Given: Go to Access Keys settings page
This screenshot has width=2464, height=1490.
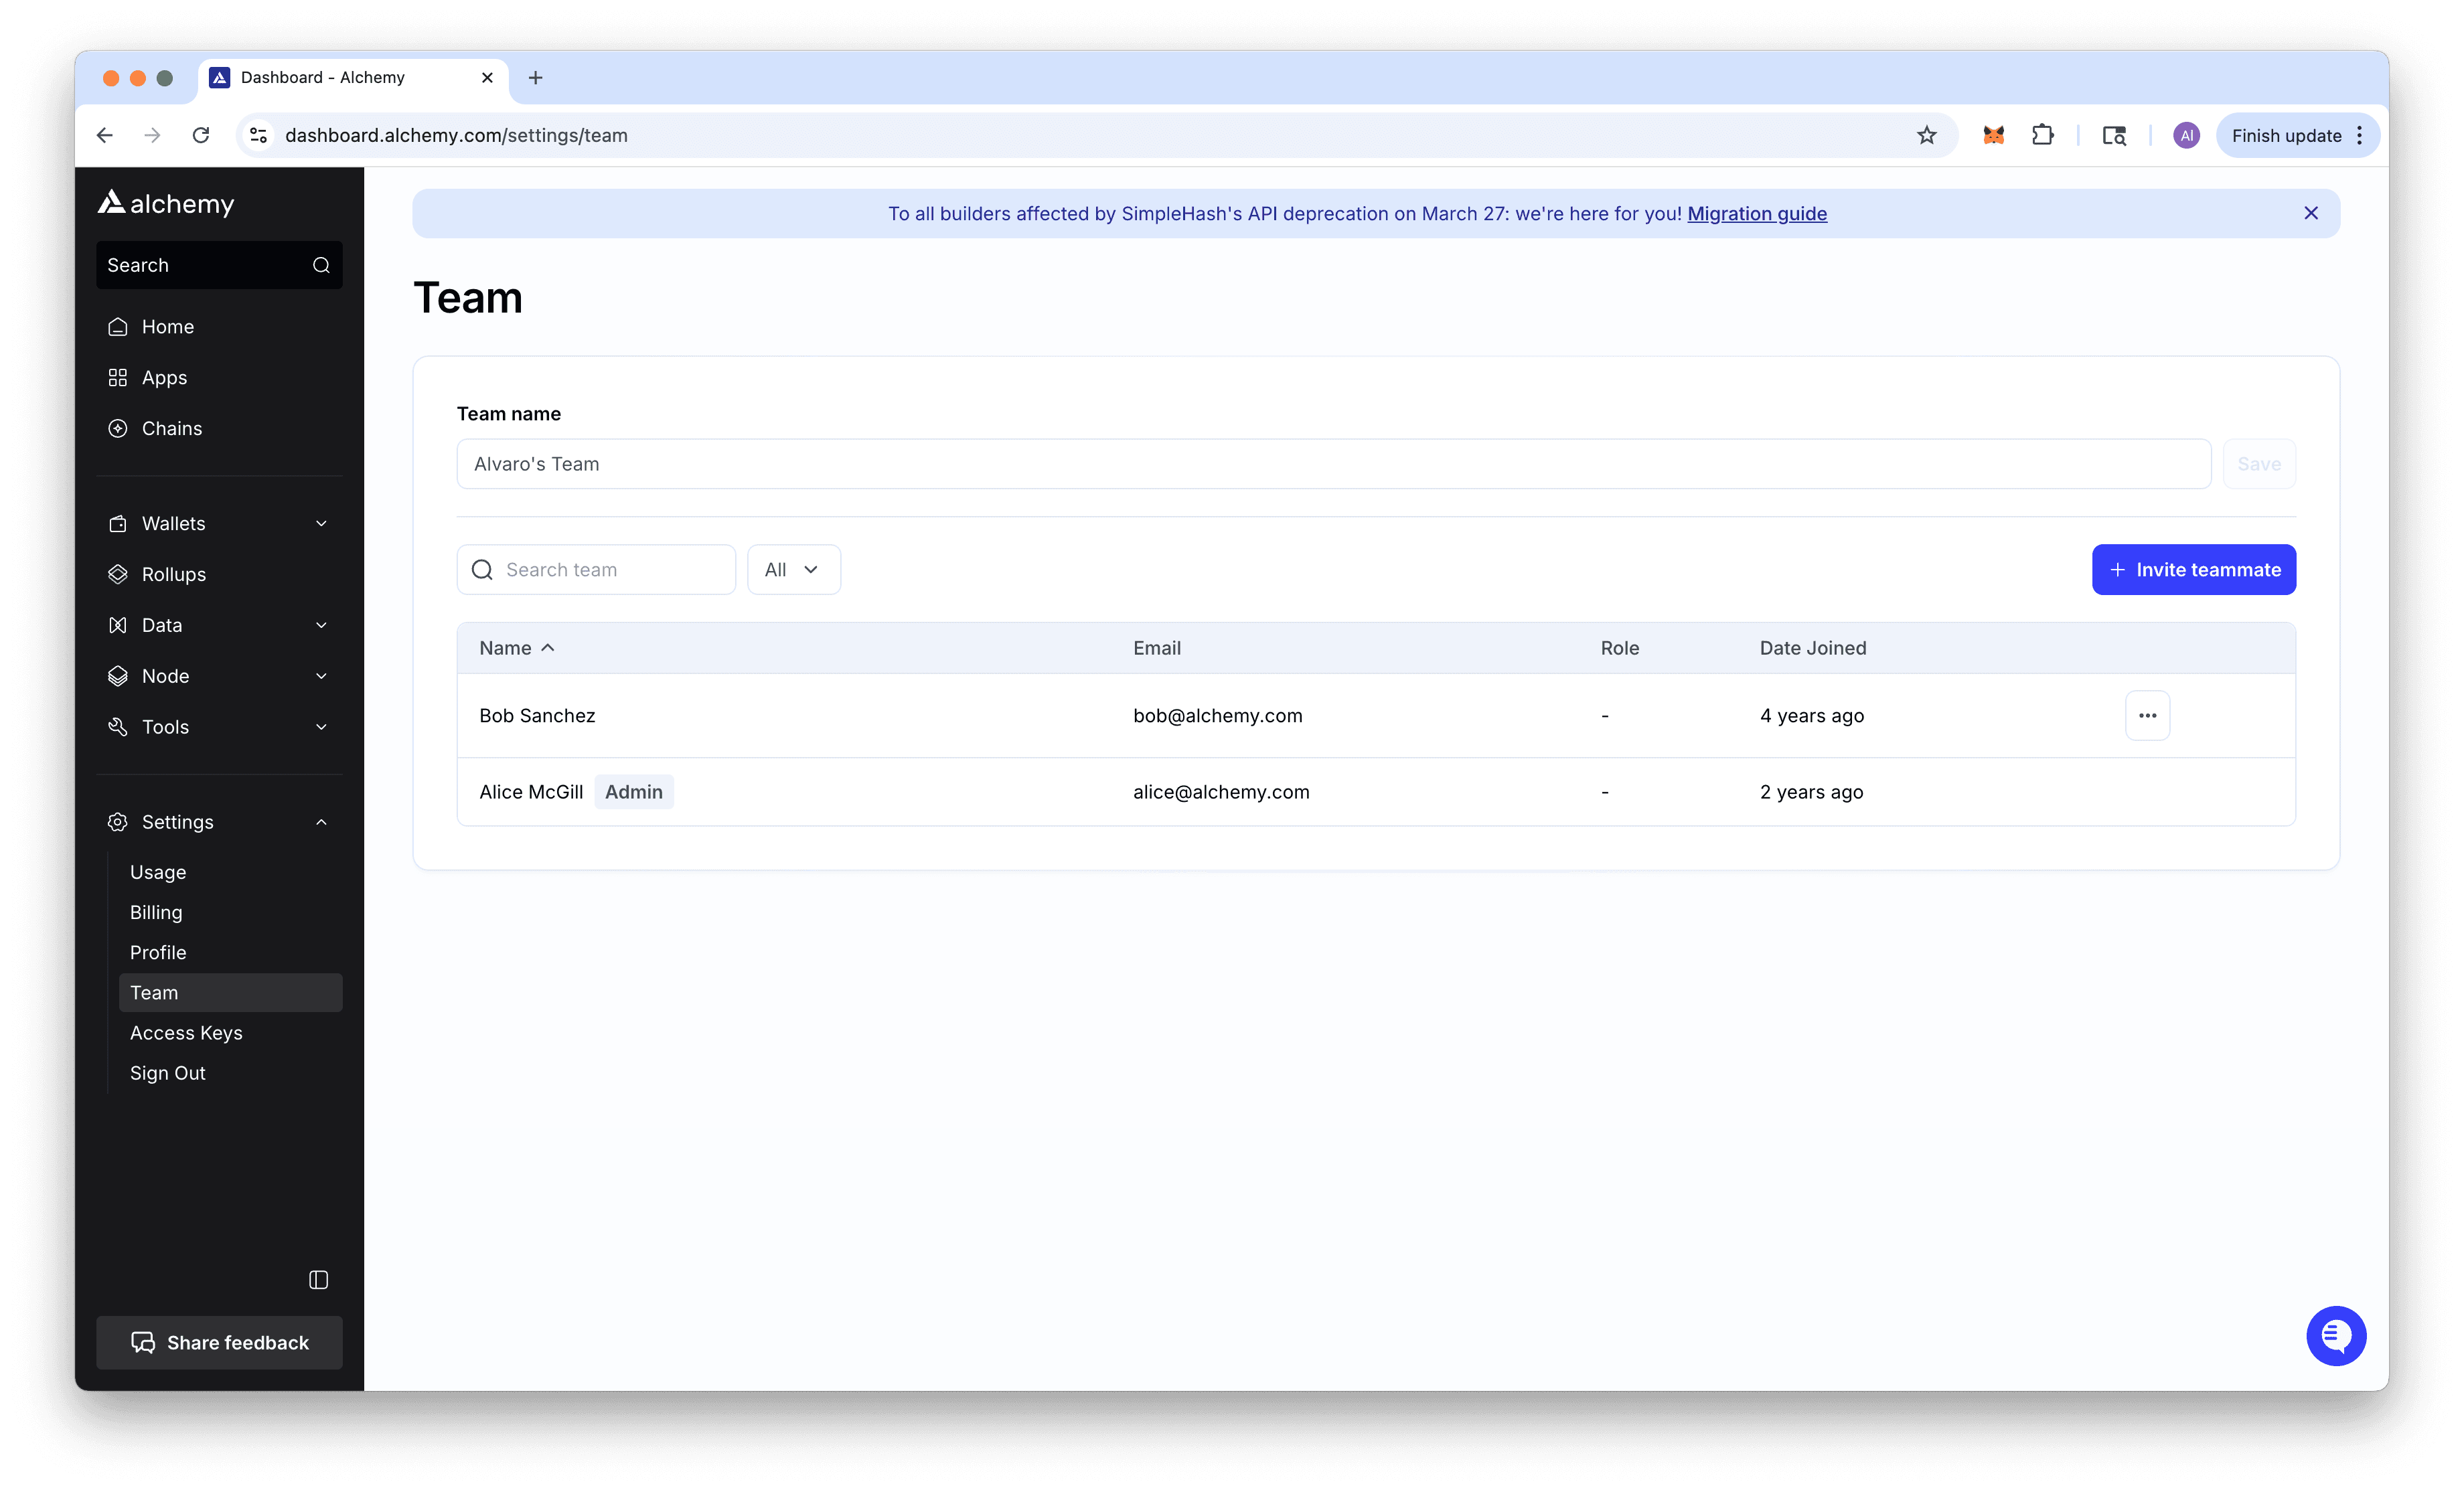Looking at the screenshot, I should pyautogui.click(x=186, y=1033).
